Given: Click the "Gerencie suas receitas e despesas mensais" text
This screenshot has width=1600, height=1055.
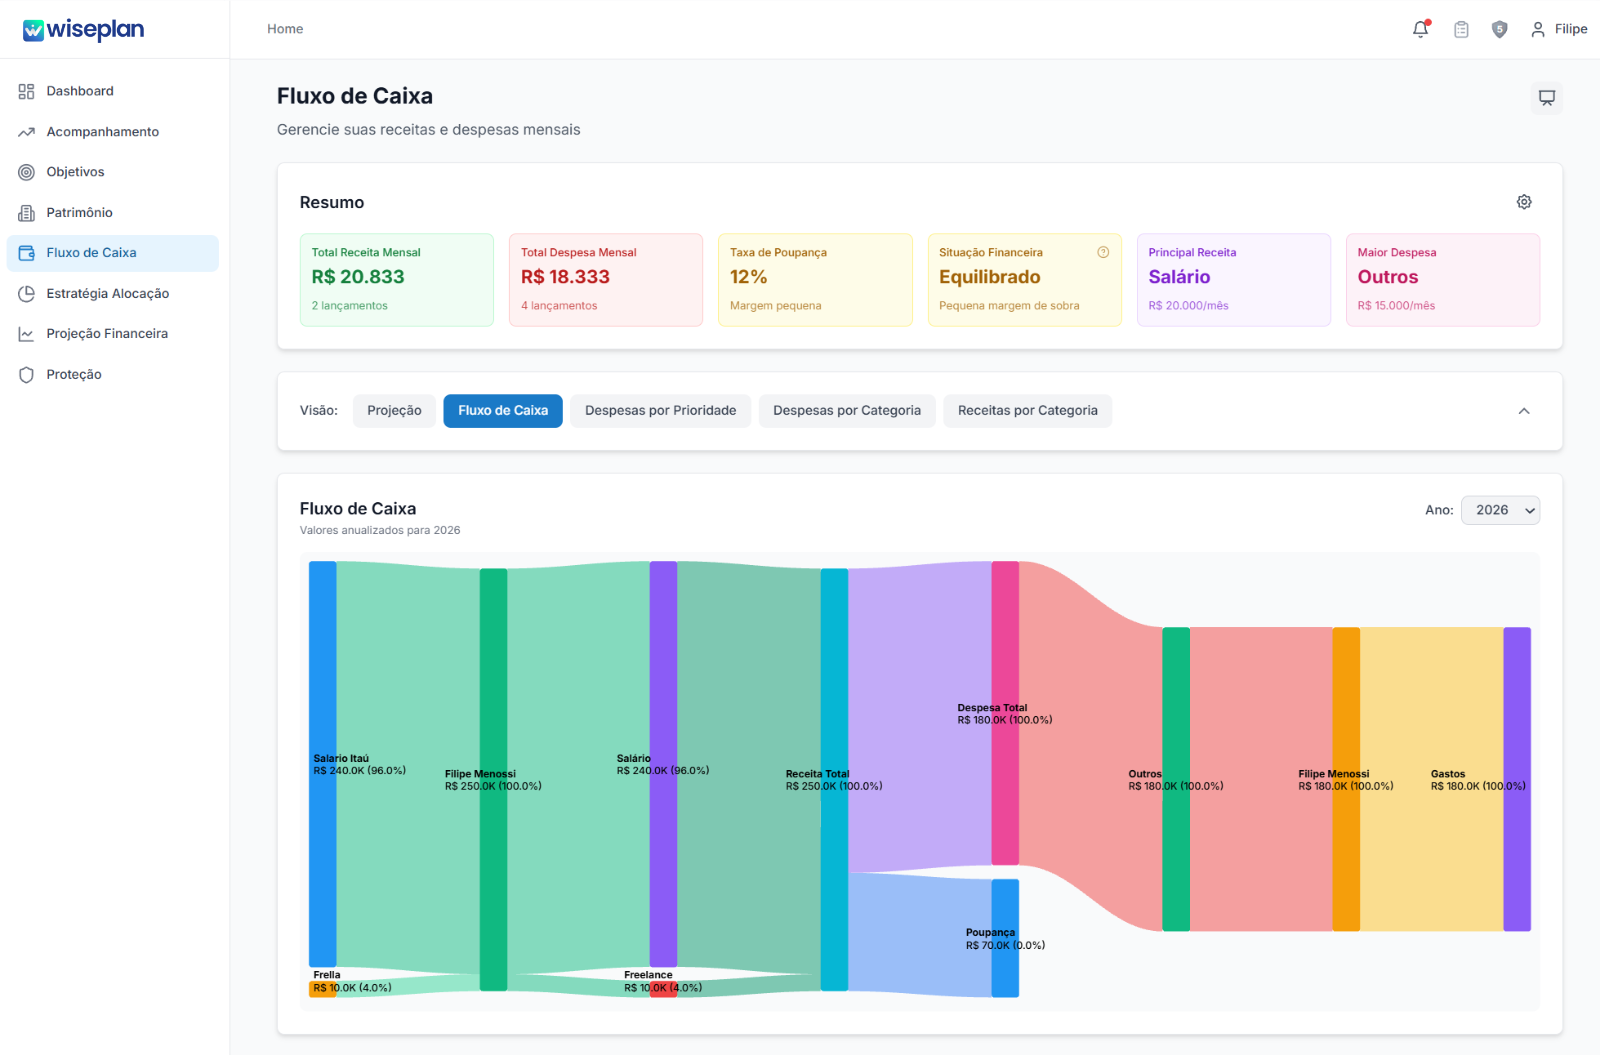Looking at the screenshot, I should [428, 130].
